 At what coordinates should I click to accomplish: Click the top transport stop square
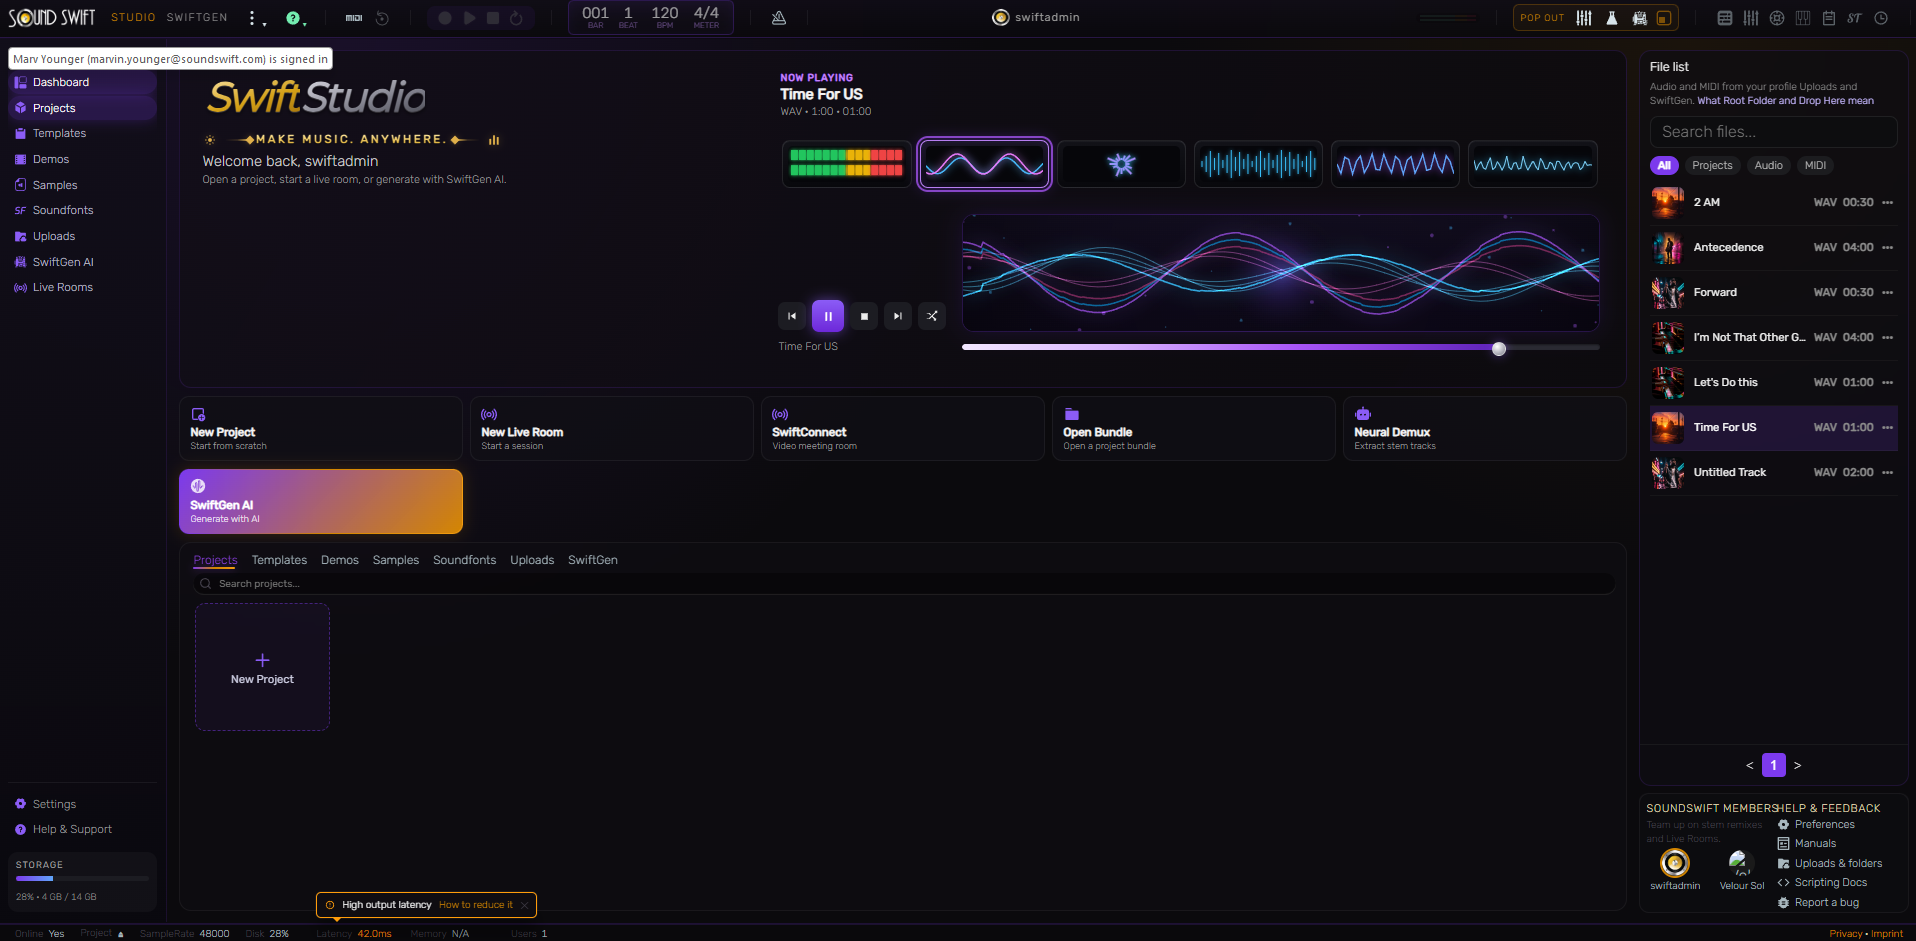(493, 18)
